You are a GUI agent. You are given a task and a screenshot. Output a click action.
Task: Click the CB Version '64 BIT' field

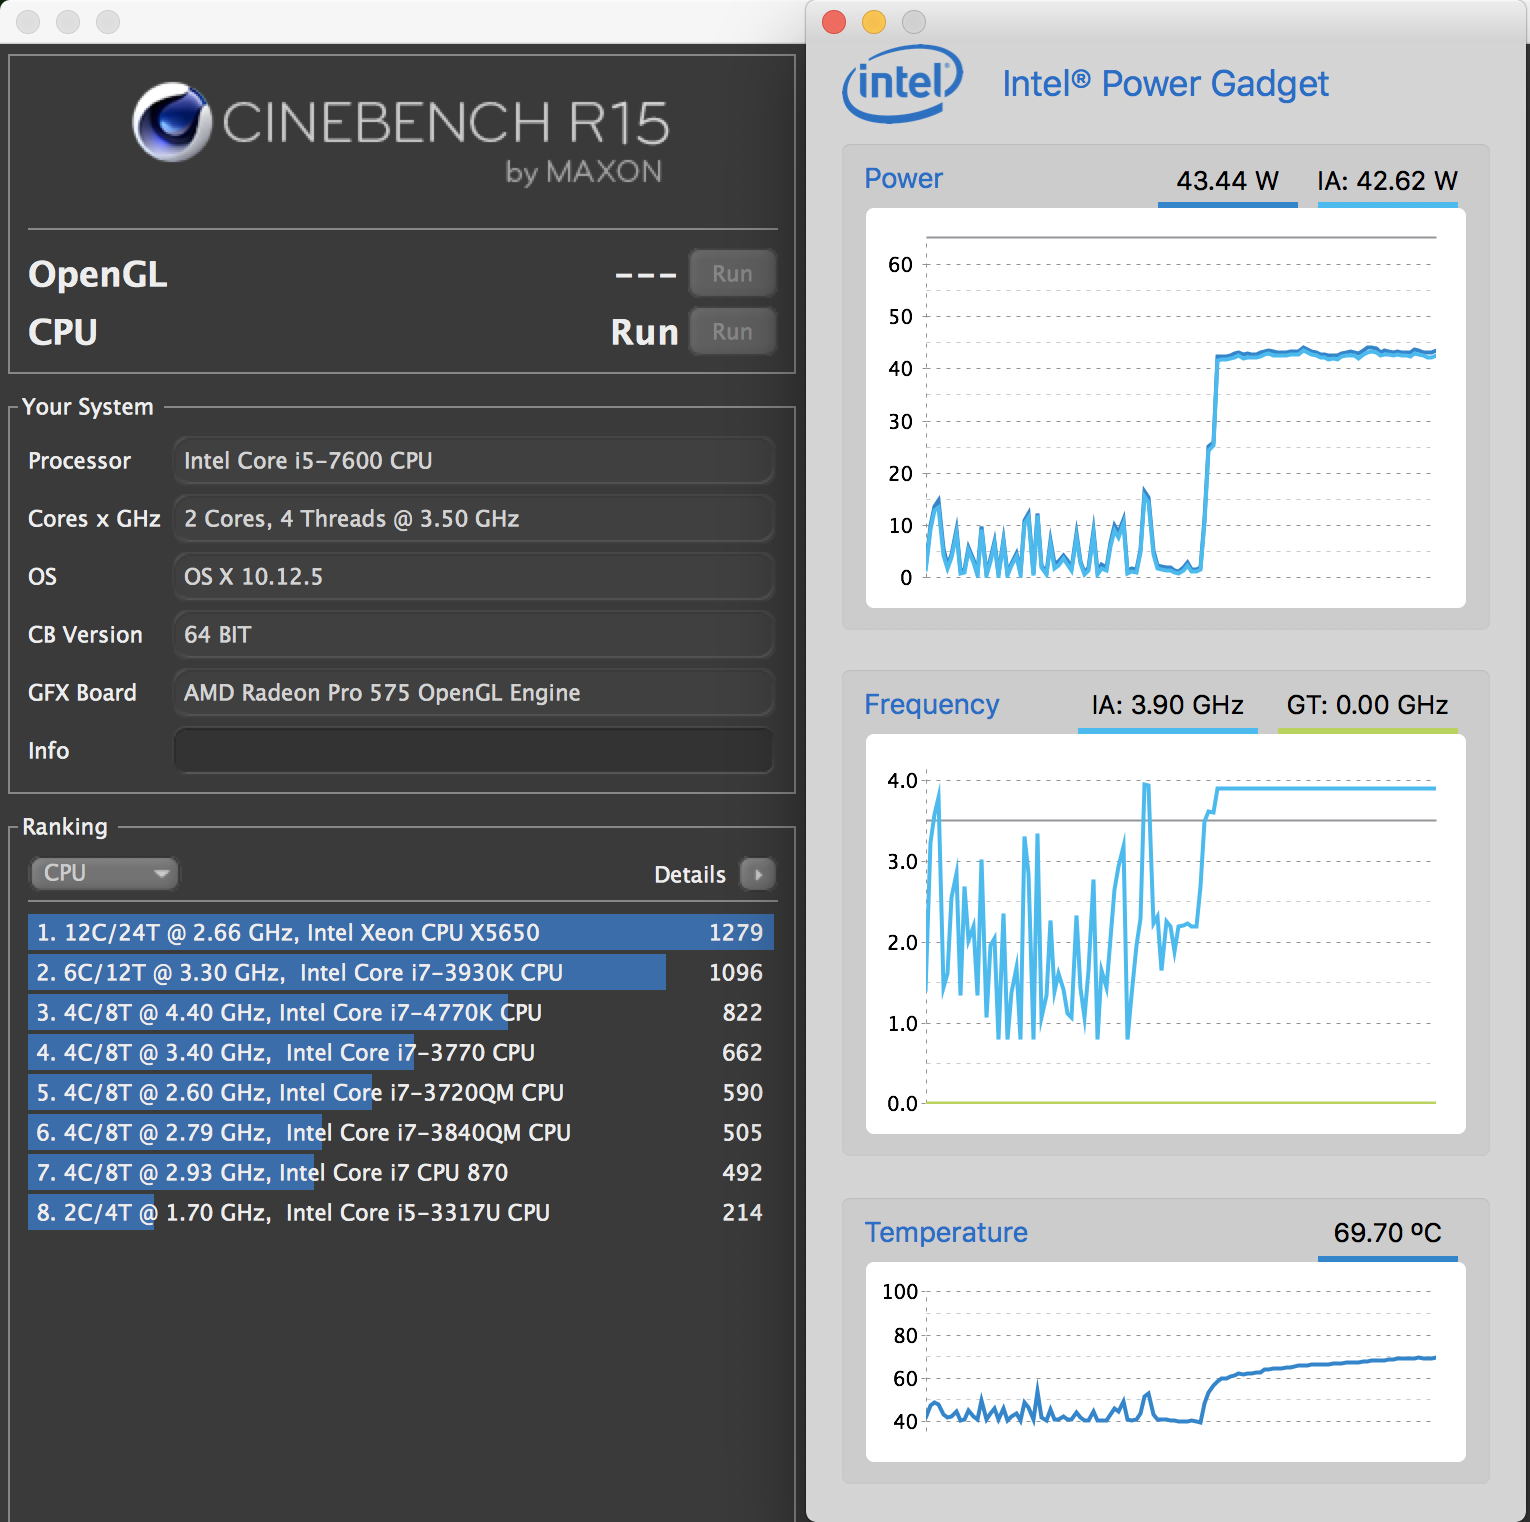(x=473, y=634)
